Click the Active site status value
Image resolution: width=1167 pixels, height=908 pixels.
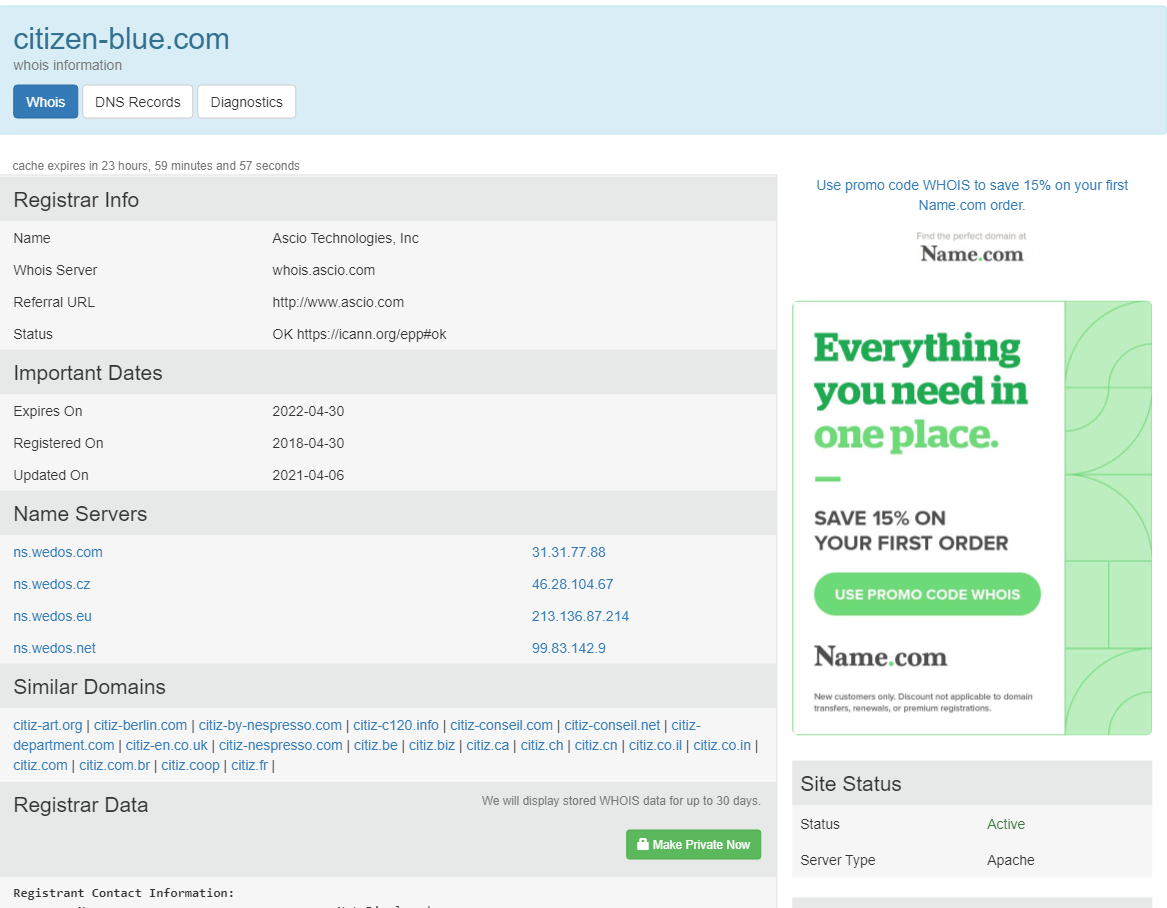click(1005, 824)
